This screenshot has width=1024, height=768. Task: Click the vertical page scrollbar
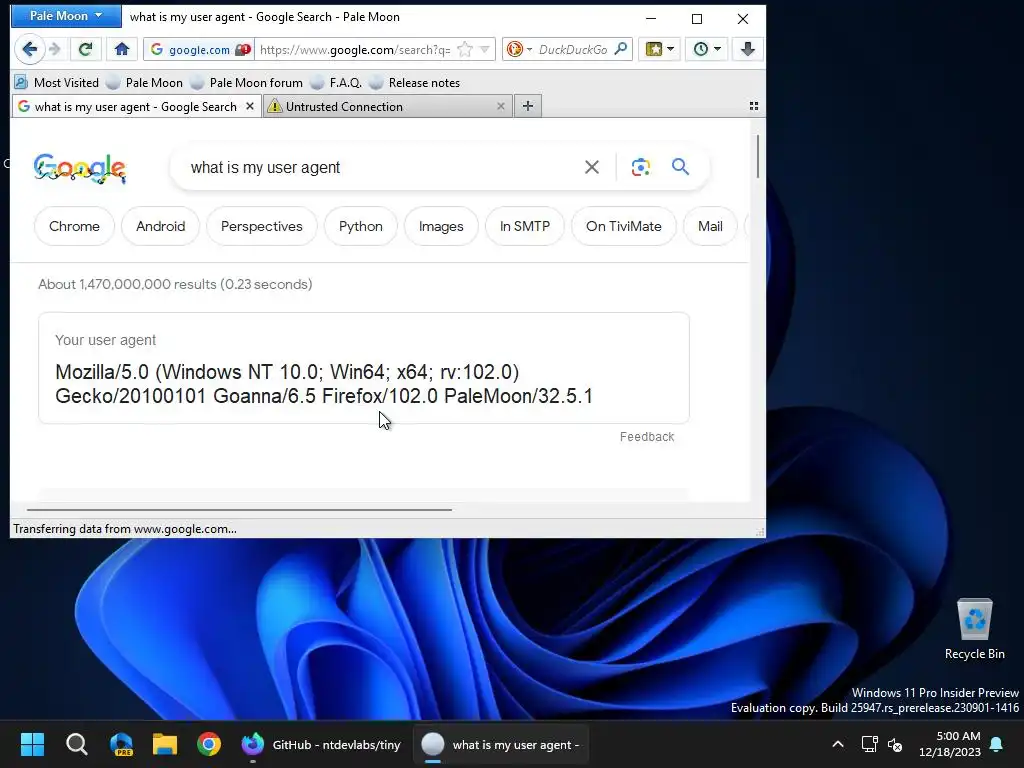(x=758, y=157)
